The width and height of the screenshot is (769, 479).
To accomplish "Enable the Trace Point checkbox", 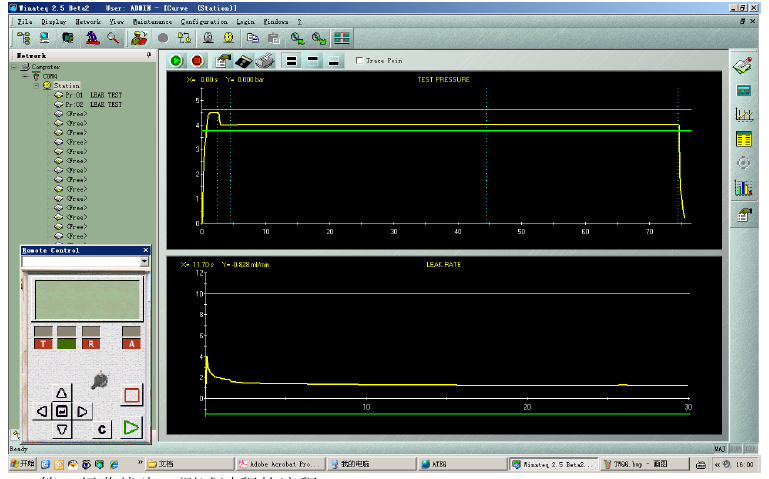I will pos(360,61).
